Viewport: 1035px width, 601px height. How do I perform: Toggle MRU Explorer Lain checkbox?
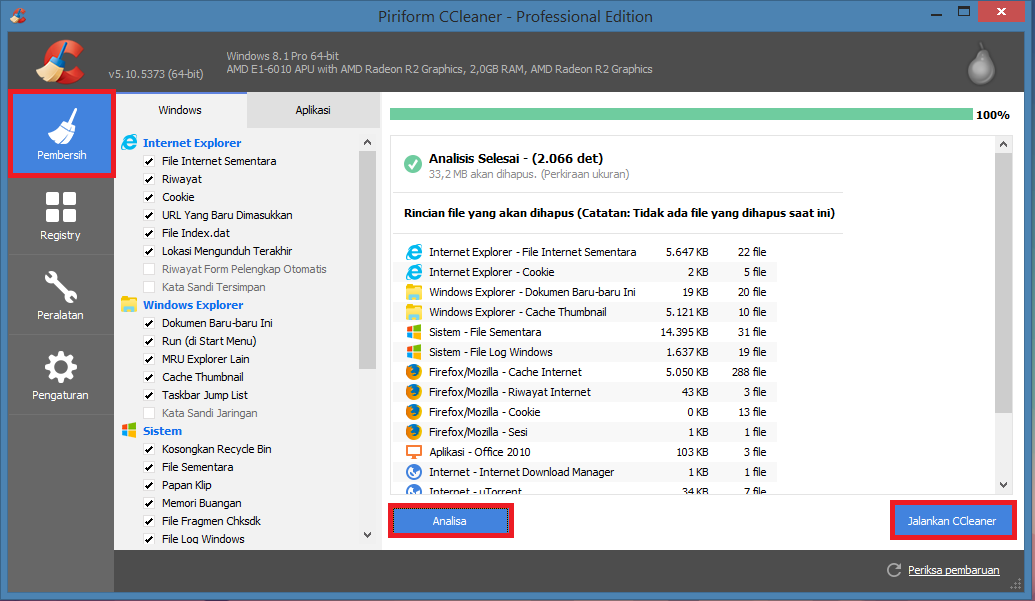click(149, 359)
